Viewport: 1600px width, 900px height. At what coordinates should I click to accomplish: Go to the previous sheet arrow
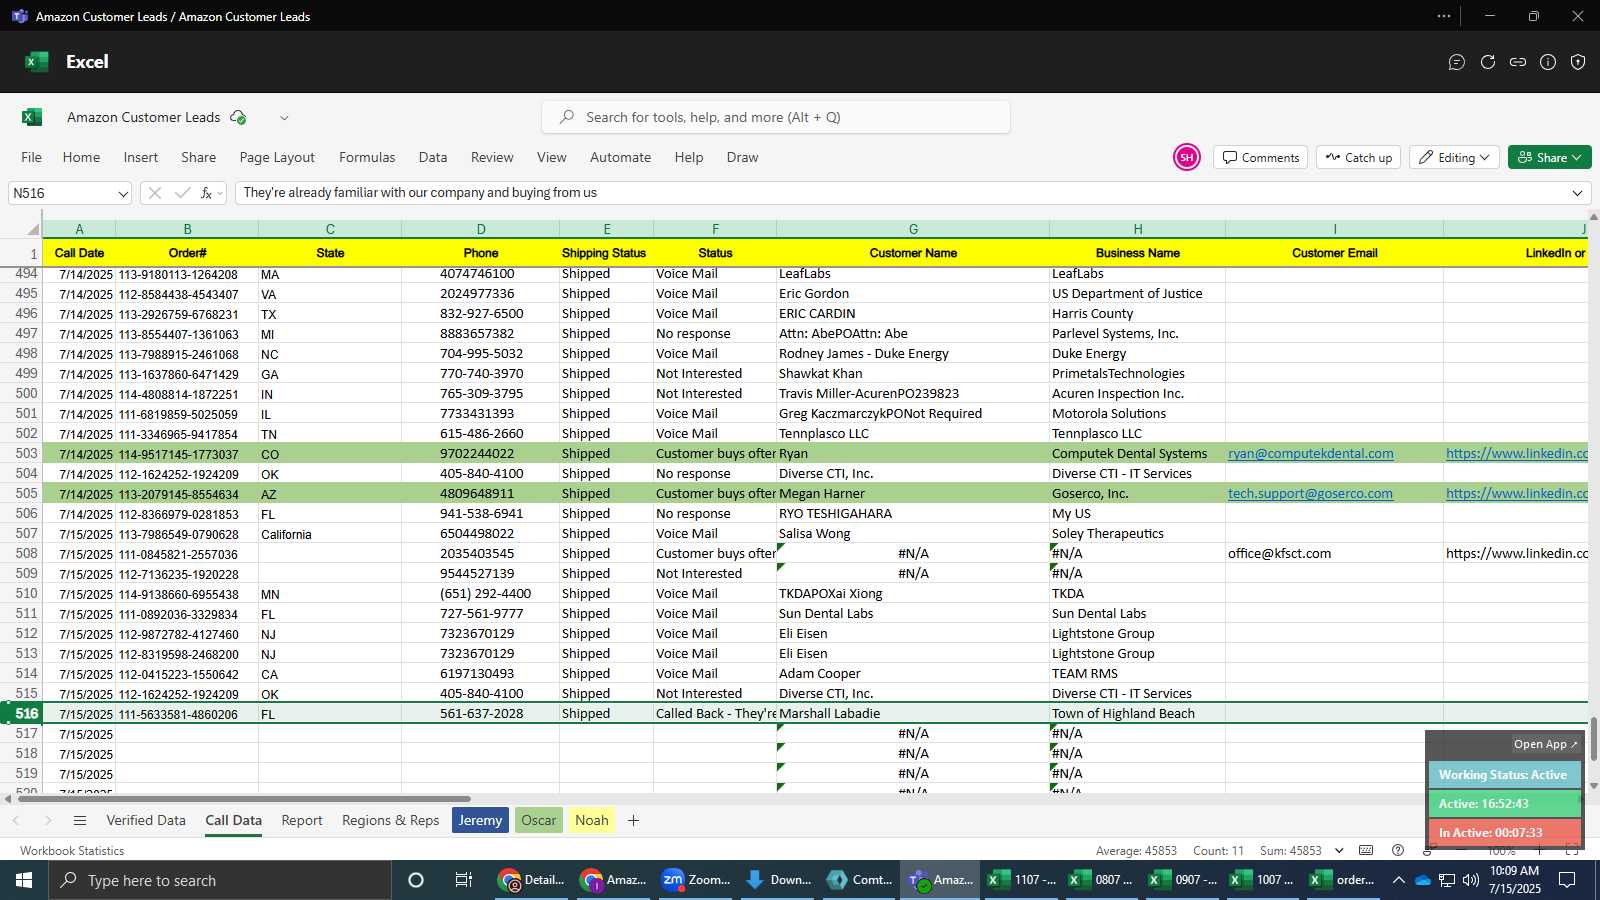coord(16,820)
